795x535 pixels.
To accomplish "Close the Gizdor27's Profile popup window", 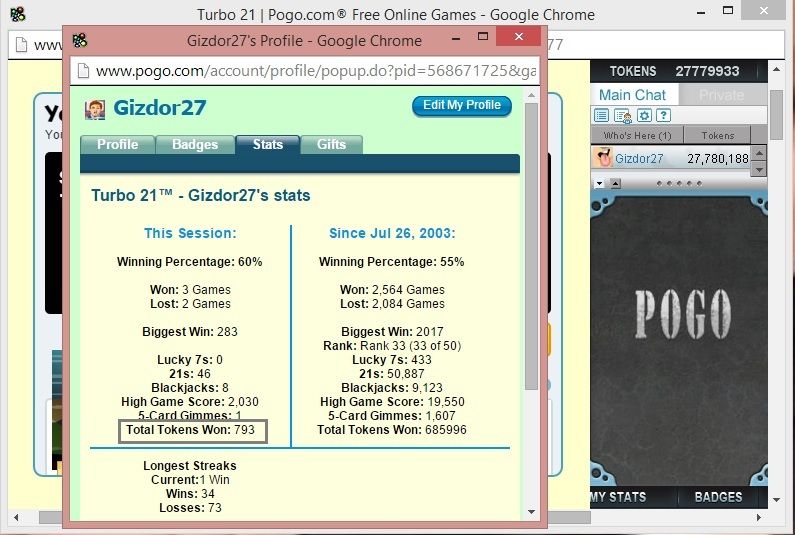I will (518, 37).
